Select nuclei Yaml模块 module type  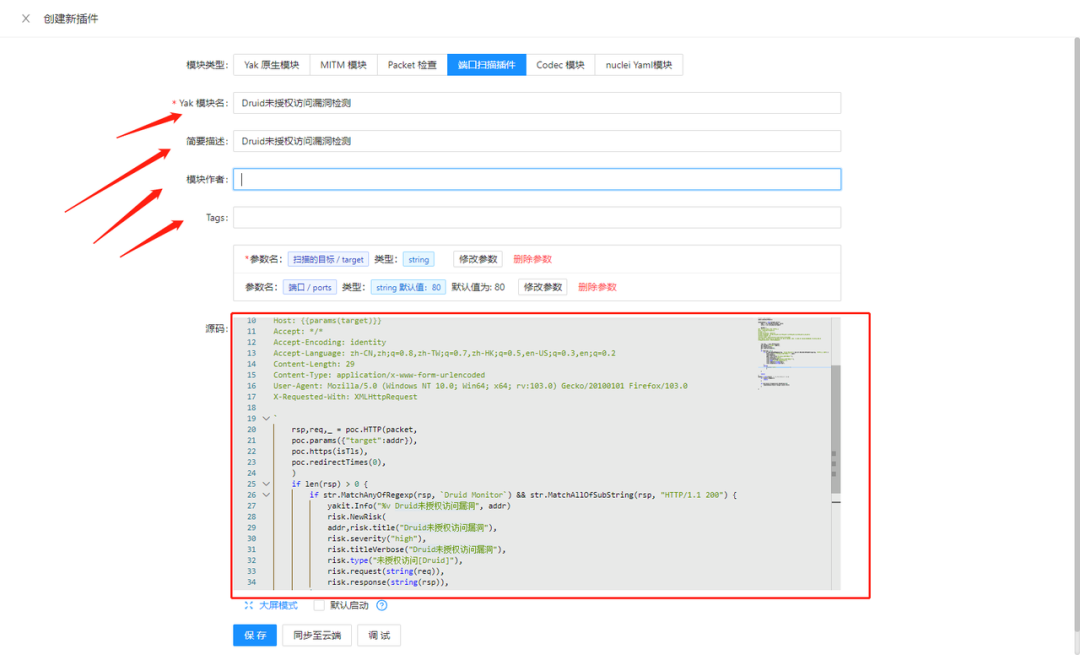tap(638, 65)
